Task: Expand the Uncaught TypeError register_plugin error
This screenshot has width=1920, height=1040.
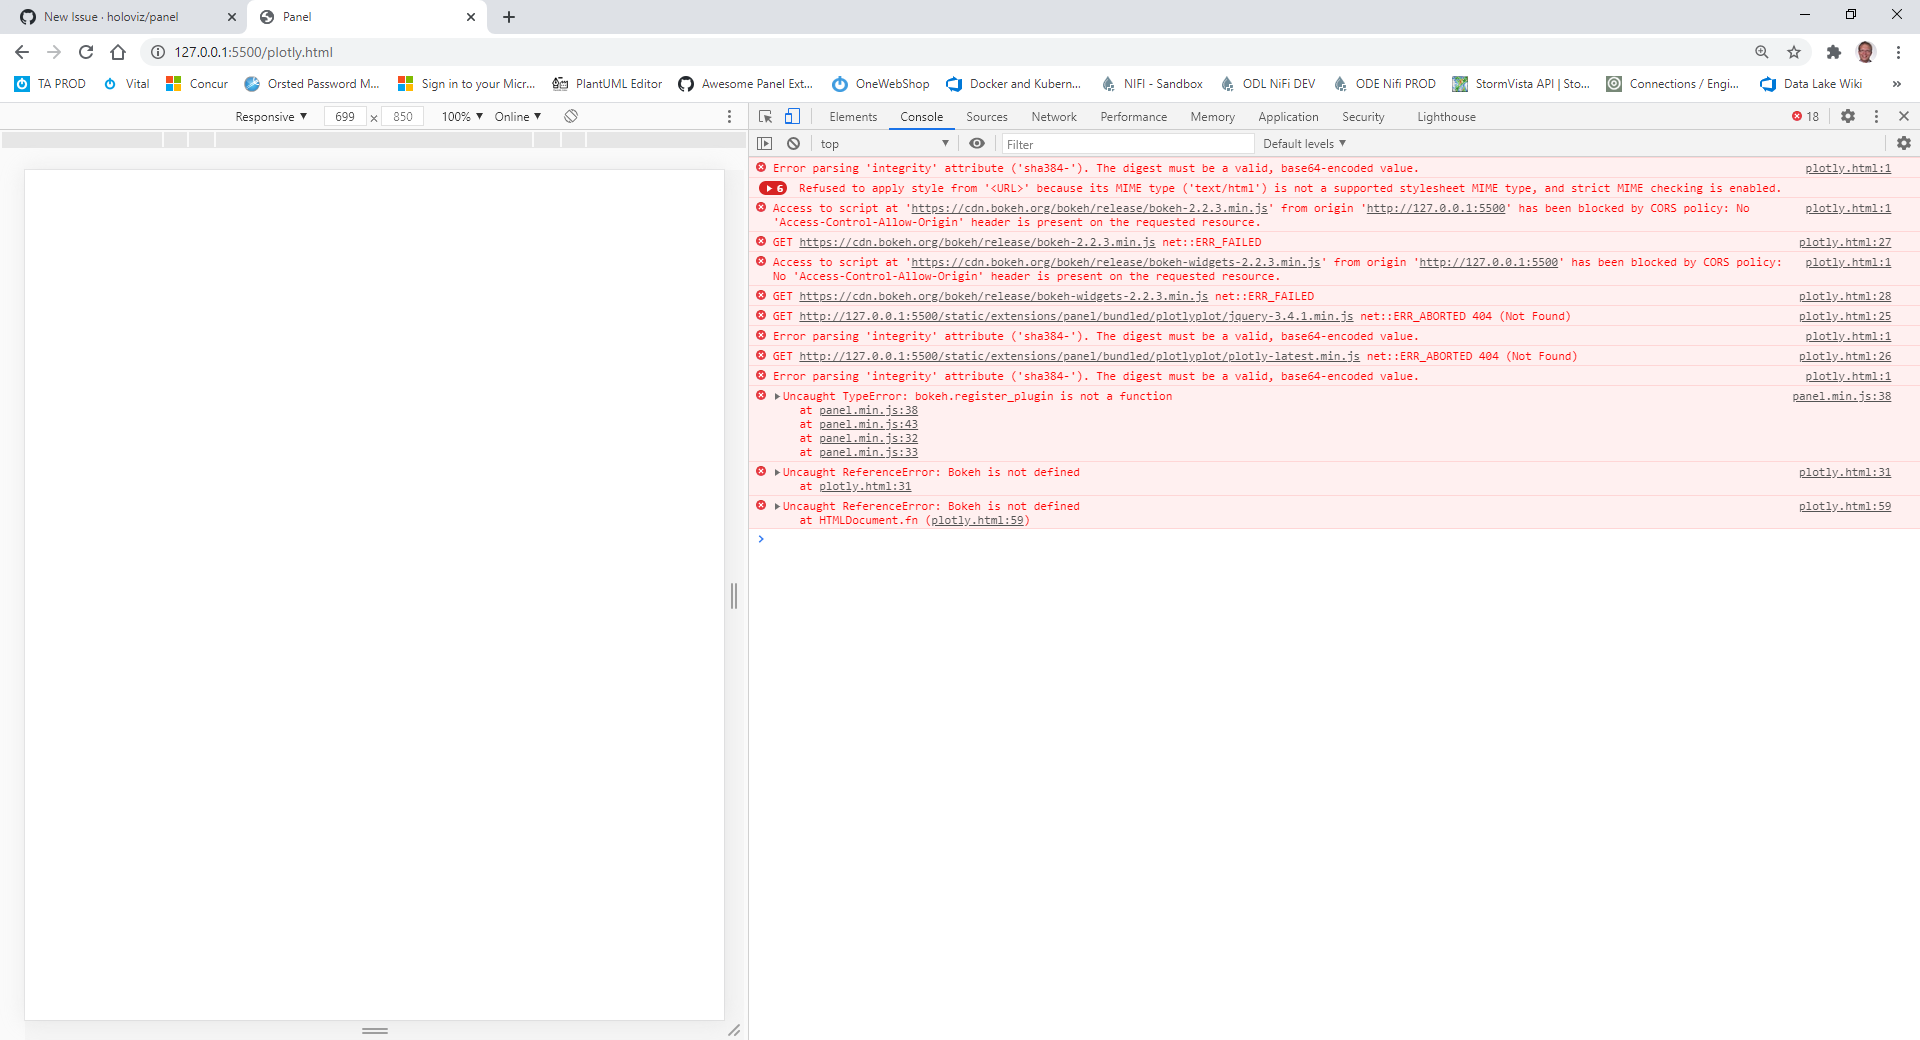Action: (776, 396)
